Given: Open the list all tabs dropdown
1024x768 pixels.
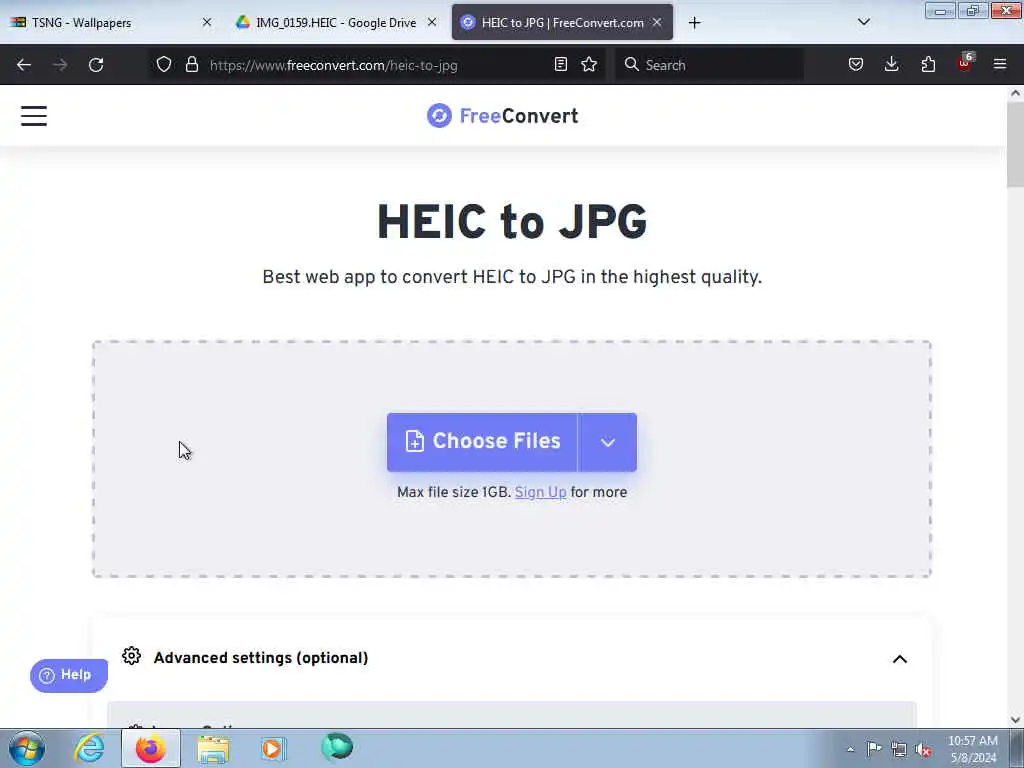Looking at the screenshot, I should (x=863, y=23).
